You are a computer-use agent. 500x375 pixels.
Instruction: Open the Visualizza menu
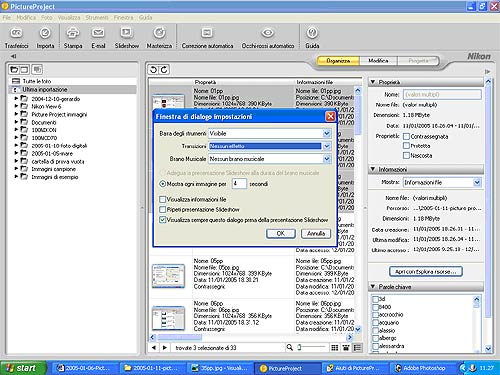[69, 18]
